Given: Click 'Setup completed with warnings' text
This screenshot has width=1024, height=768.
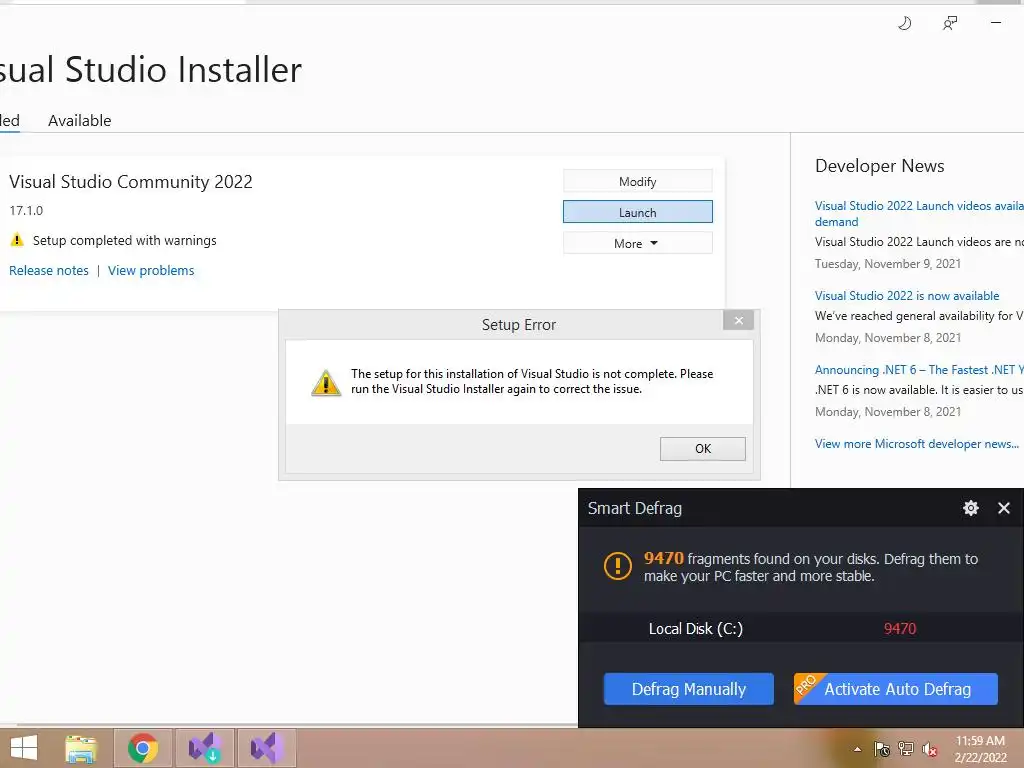Looking at the screenshot, I should point(125,240).
